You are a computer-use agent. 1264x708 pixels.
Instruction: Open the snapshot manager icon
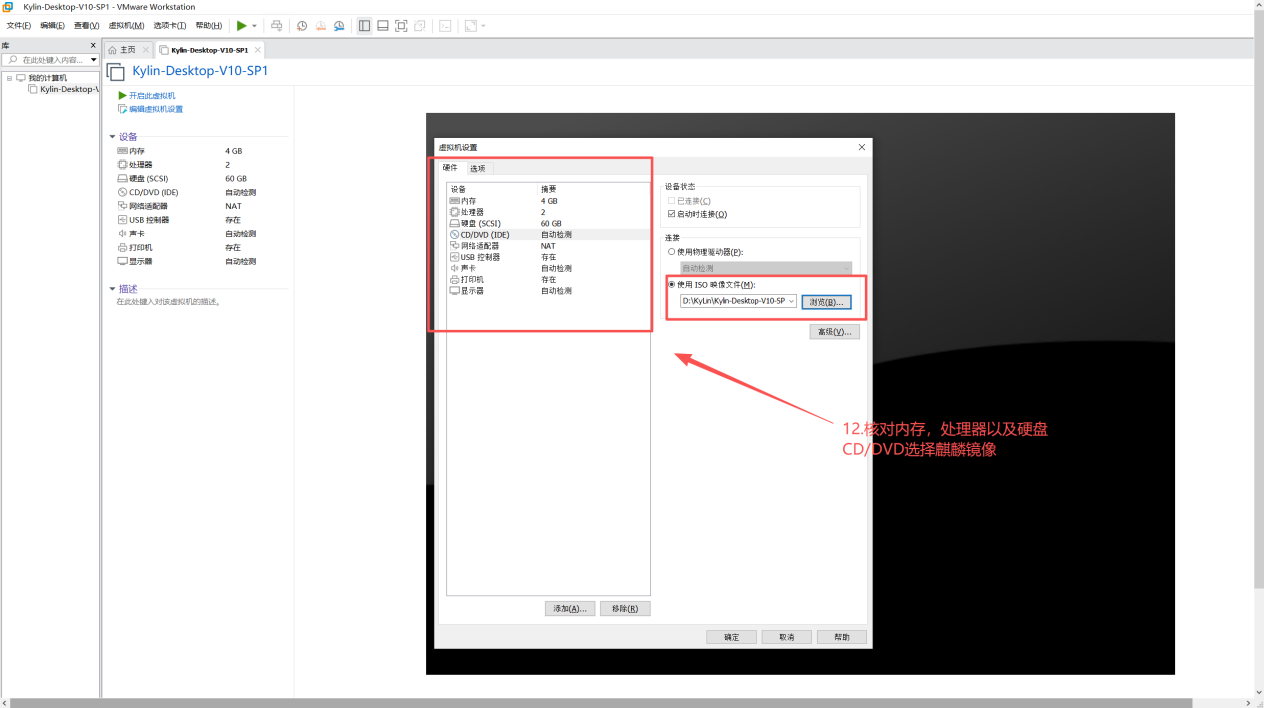click(339, 25)
